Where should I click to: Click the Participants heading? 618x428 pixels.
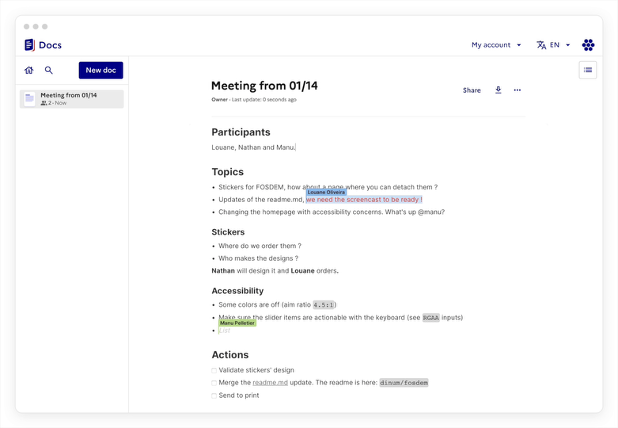[241, 132]
